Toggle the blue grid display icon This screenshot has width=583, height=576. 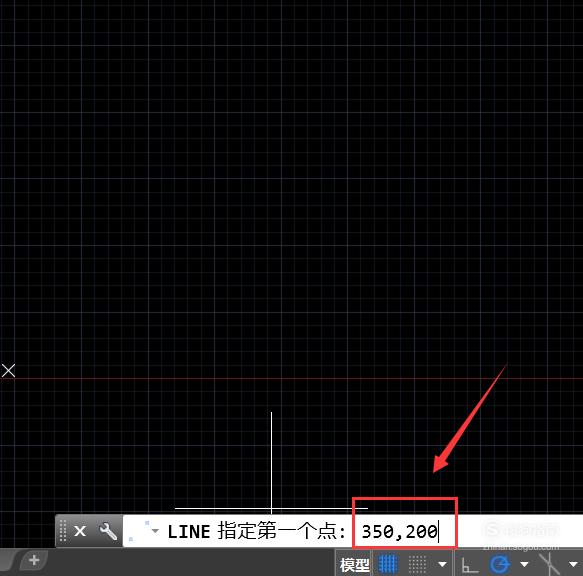[x=388, y=564]
